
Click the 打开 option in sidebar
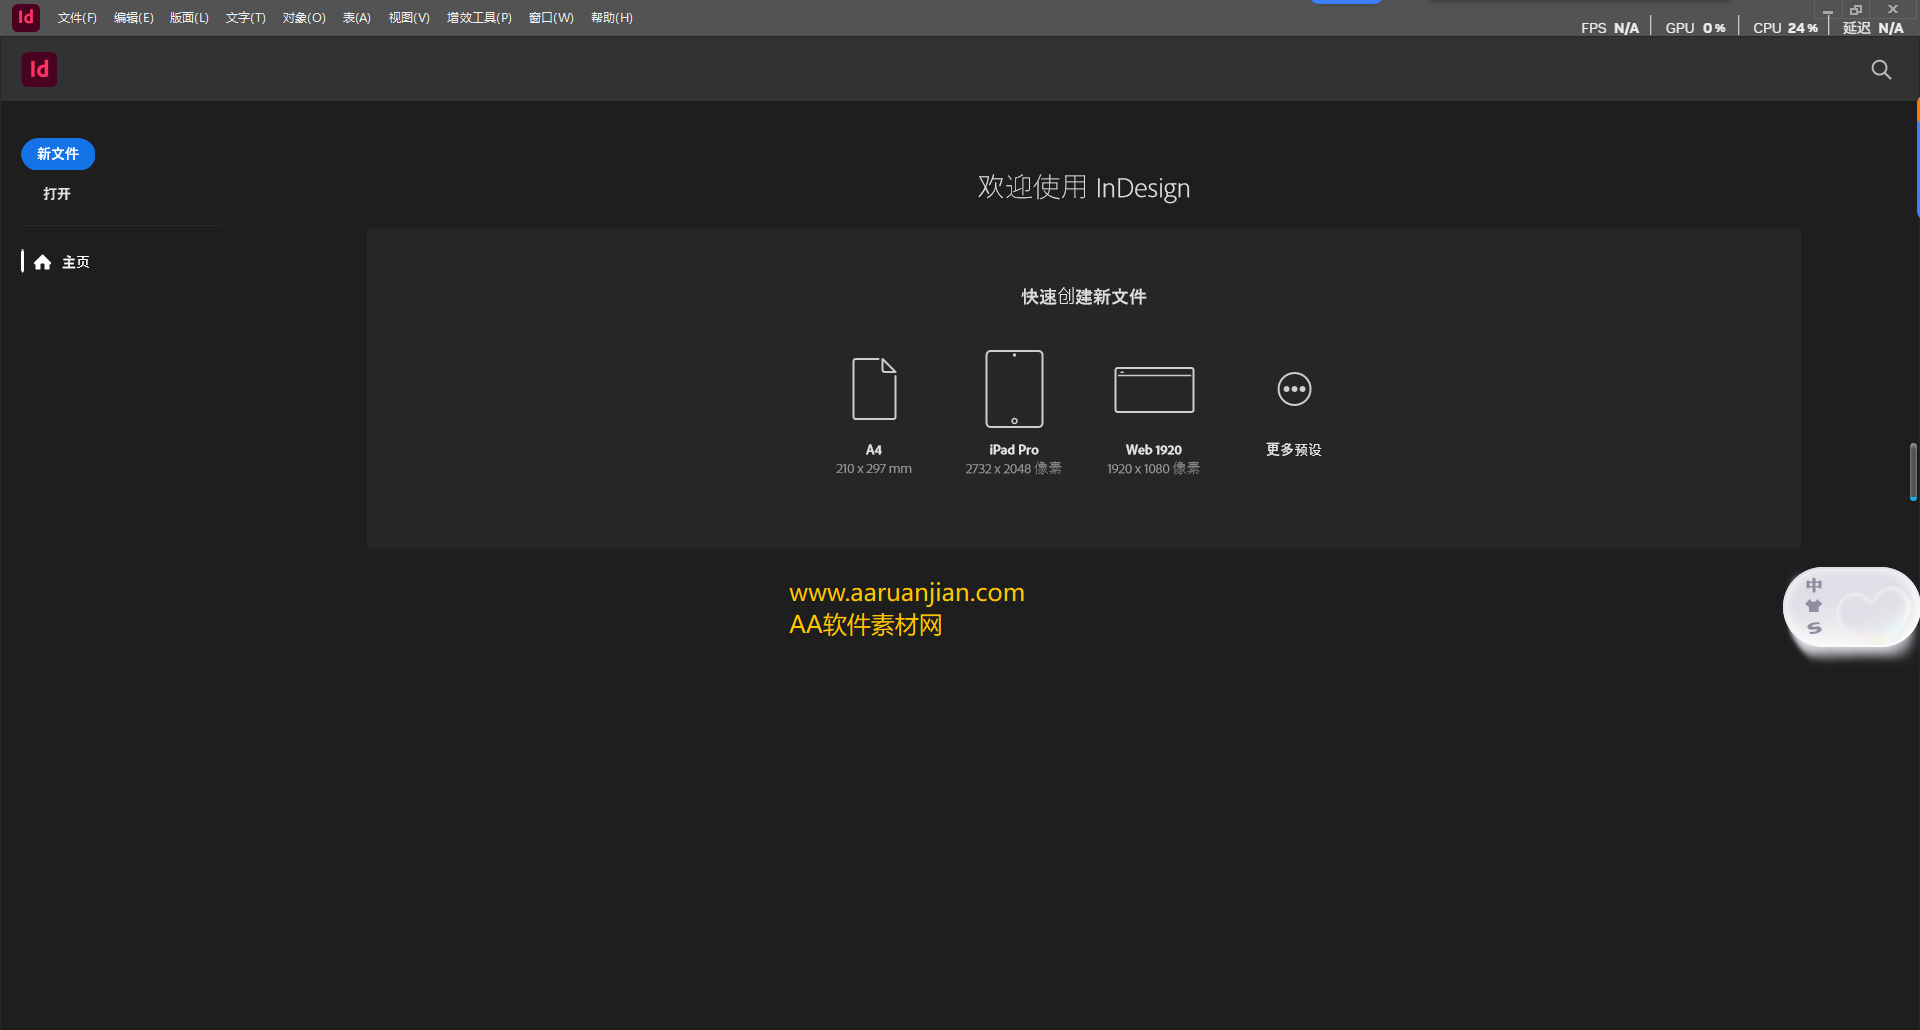click(56, 194)
